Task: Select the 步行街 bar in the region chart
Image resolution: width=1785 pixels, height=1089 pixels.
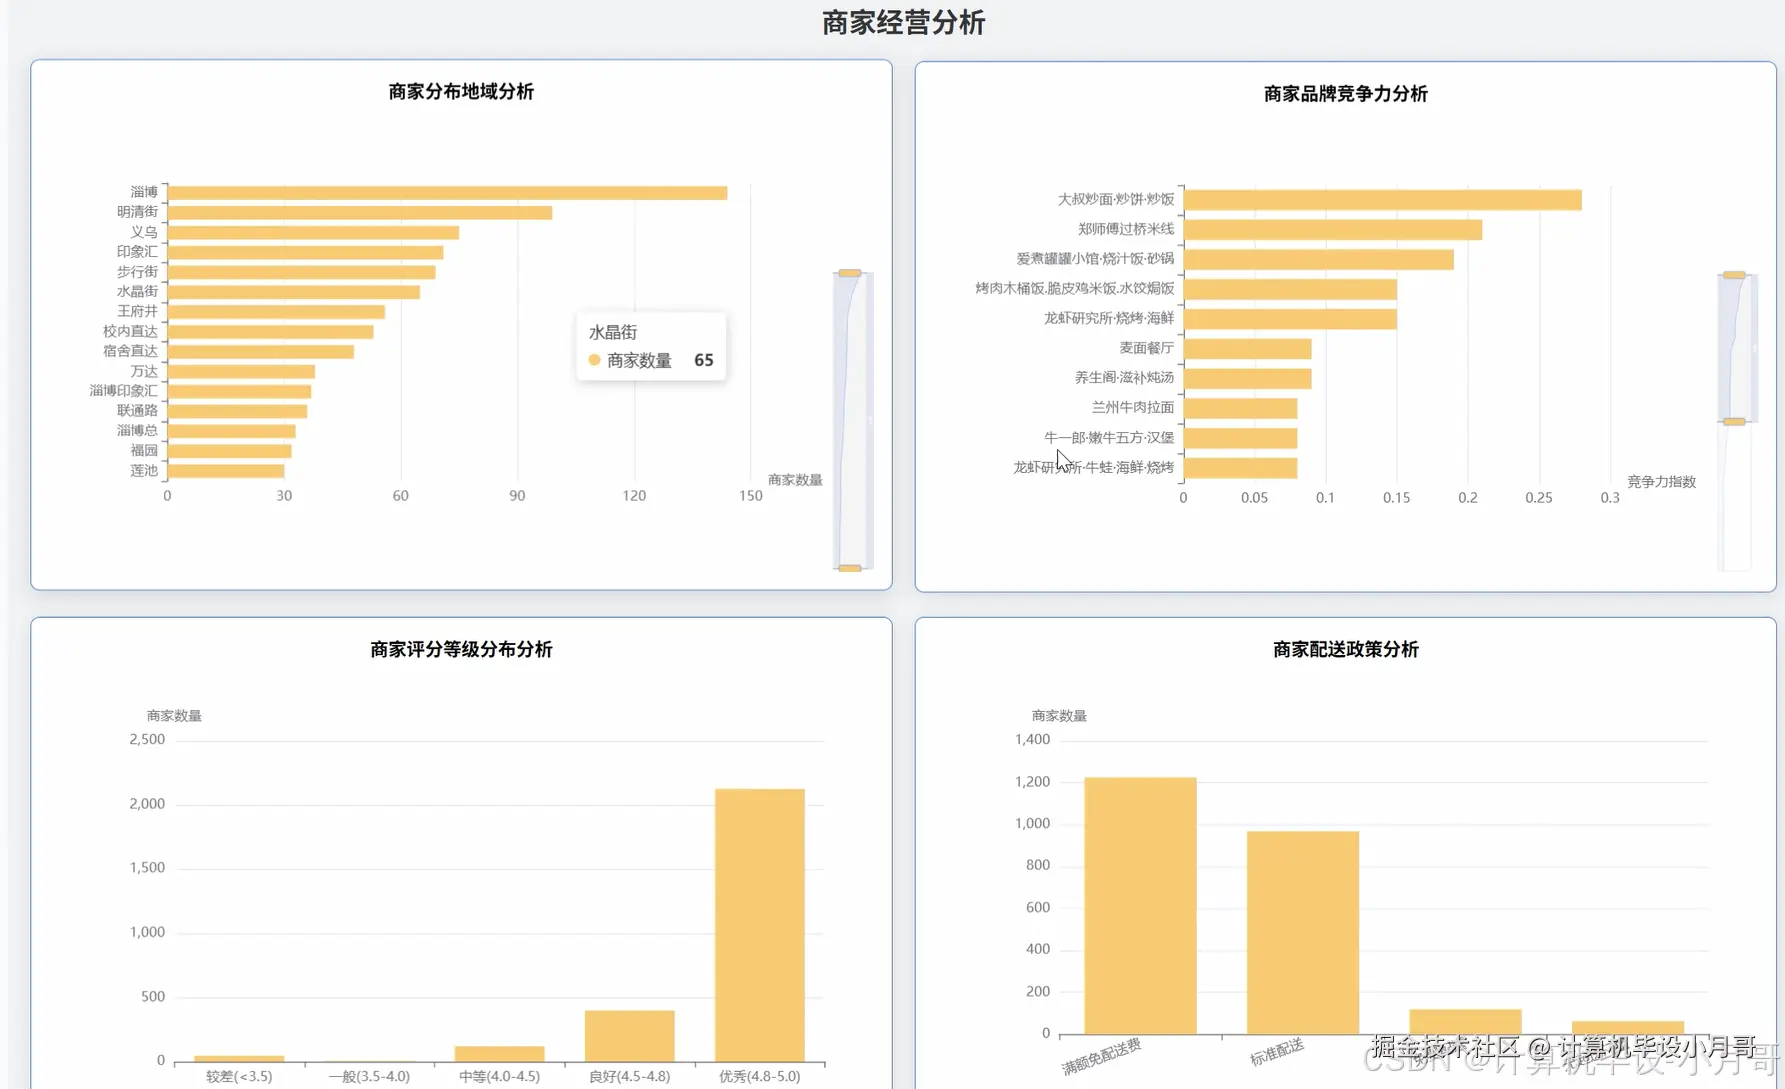Action: pyautogui.click(x=301, y=272)
